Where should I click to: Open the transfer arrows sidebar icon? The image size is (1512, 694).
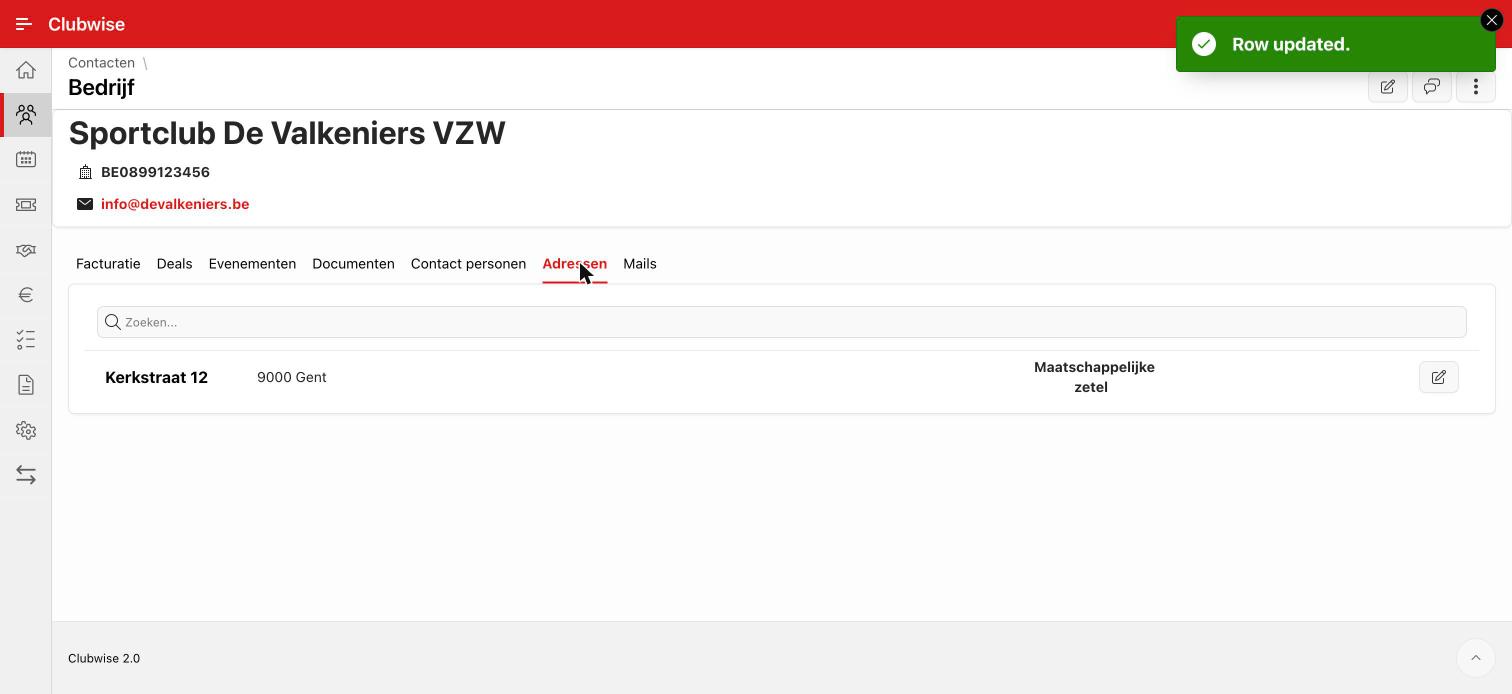pyautogui.click(x=26, y=475)
